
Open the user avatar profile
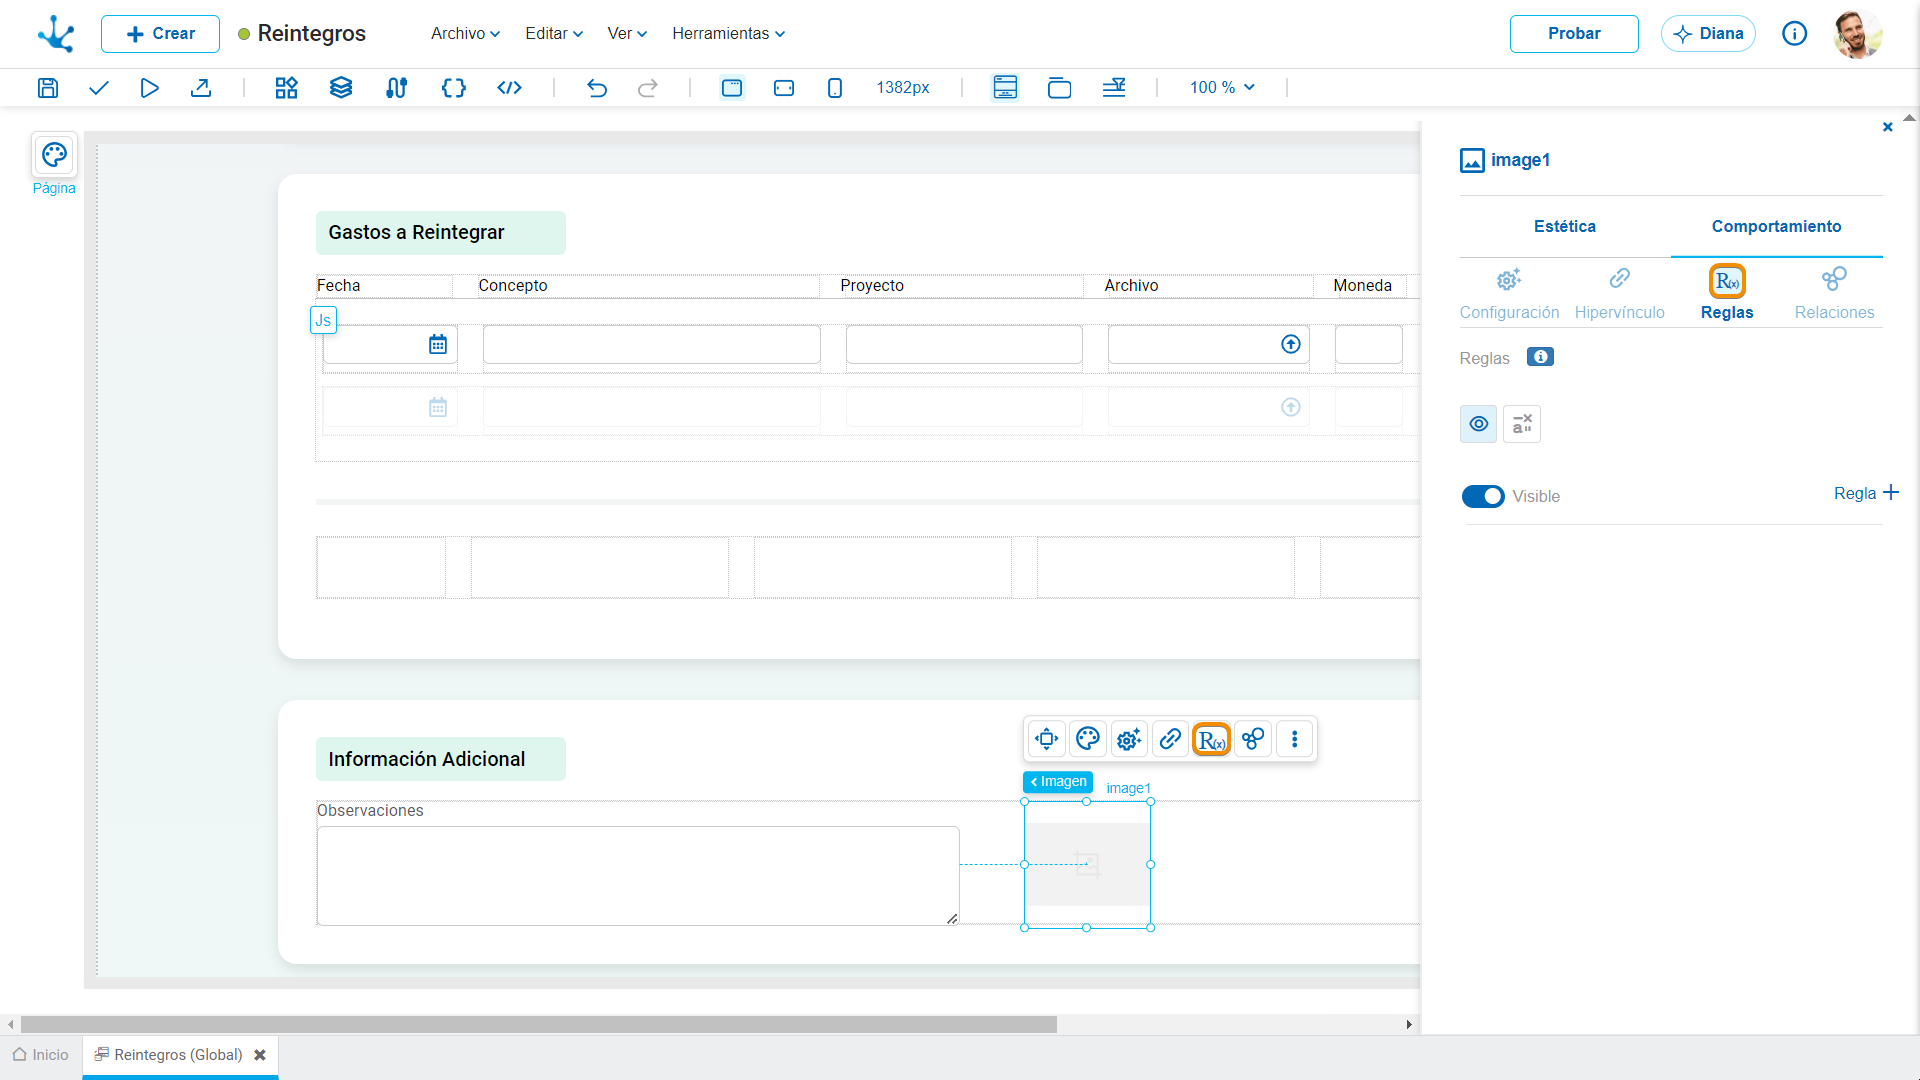1858,34
